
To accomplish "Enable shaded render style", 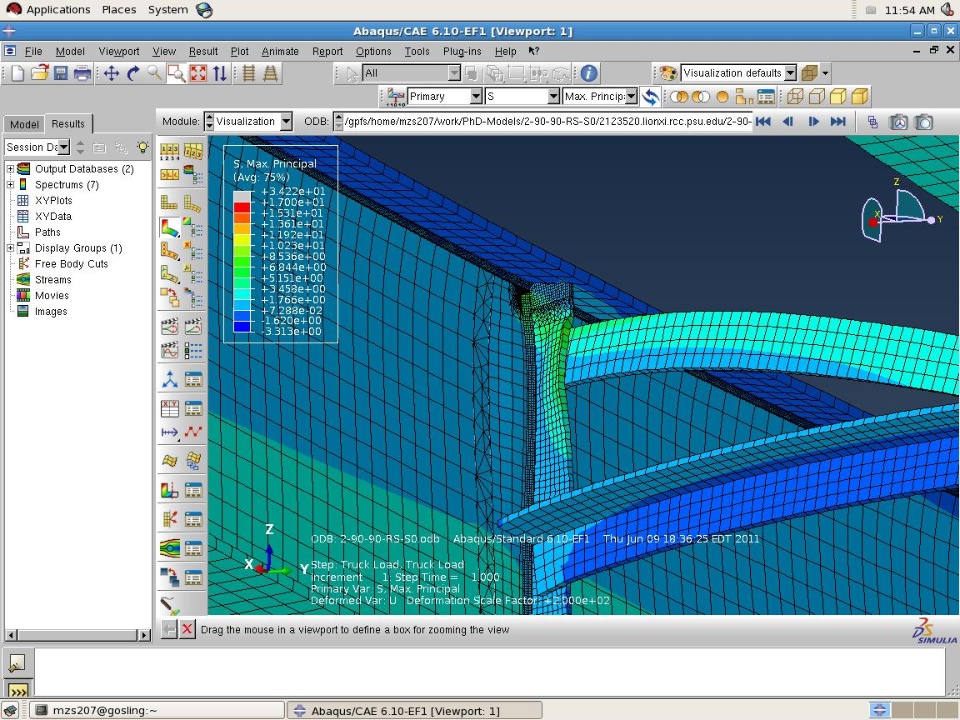I will [x=858, y=97].
